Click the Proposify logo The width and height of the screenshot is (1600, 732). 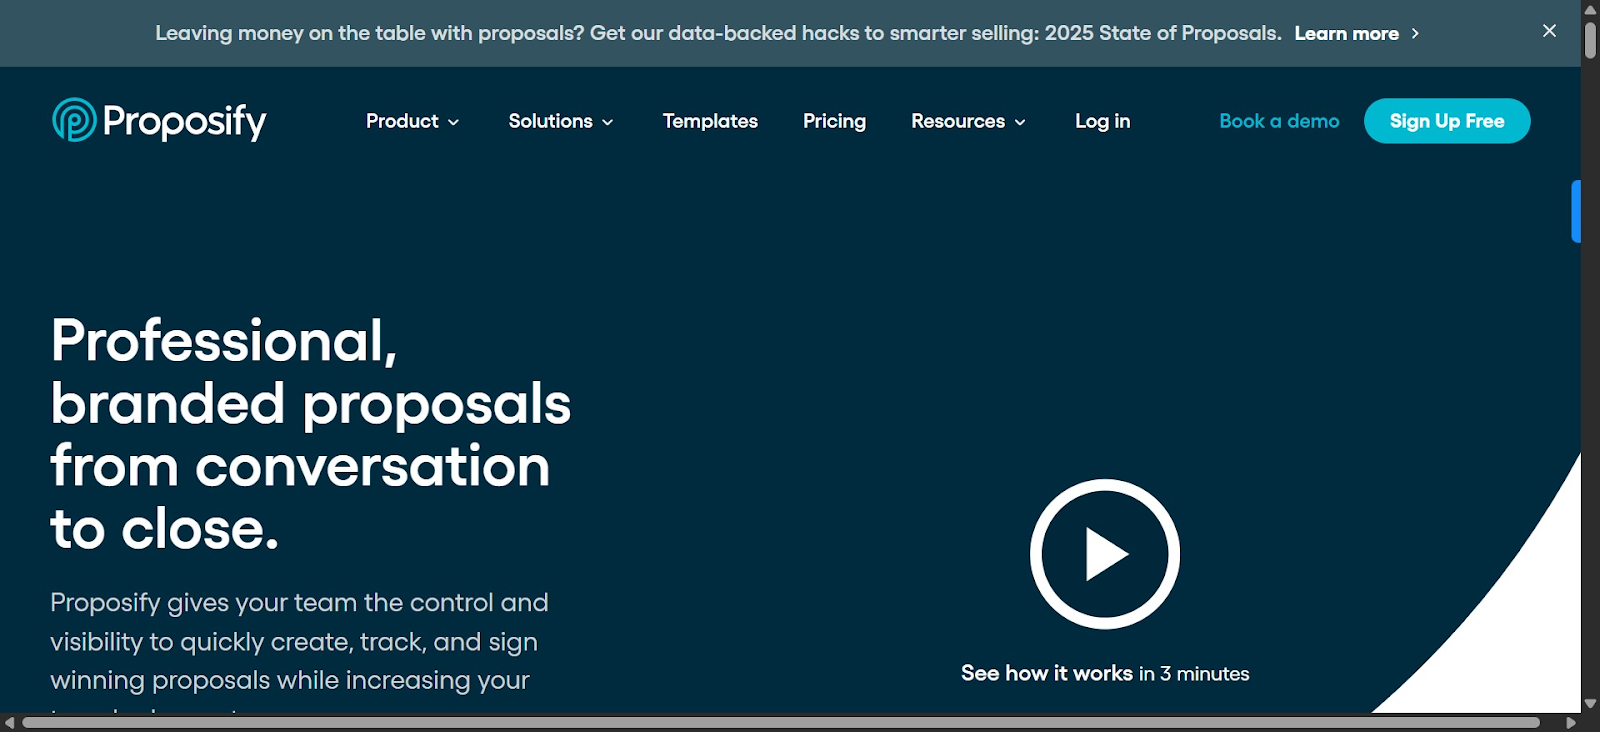tap(159, 121)
